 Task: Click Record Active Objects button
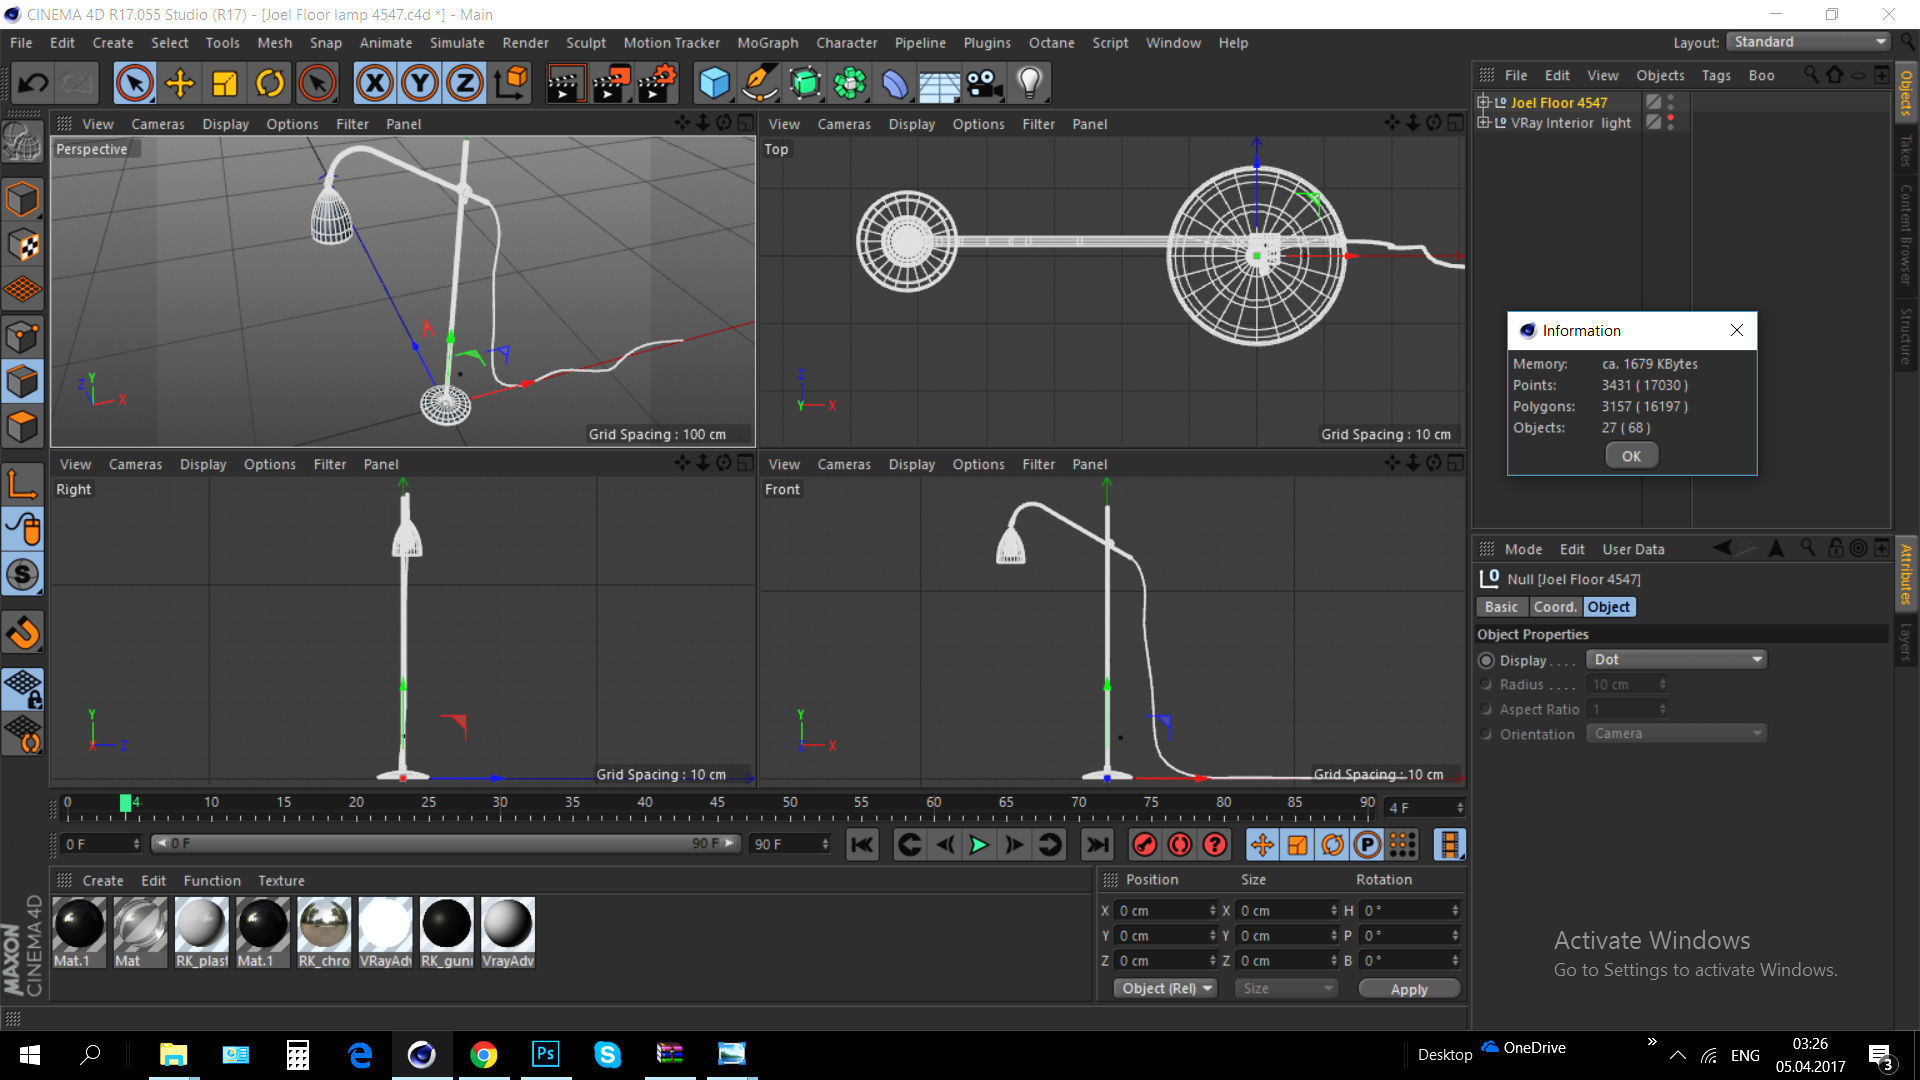tap(1145, 845)
